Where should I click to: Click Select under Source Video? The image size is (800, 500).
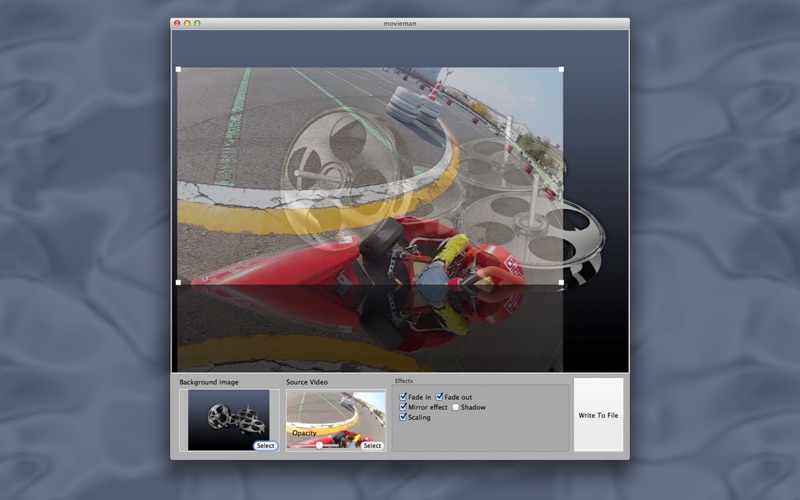(372, 445)
